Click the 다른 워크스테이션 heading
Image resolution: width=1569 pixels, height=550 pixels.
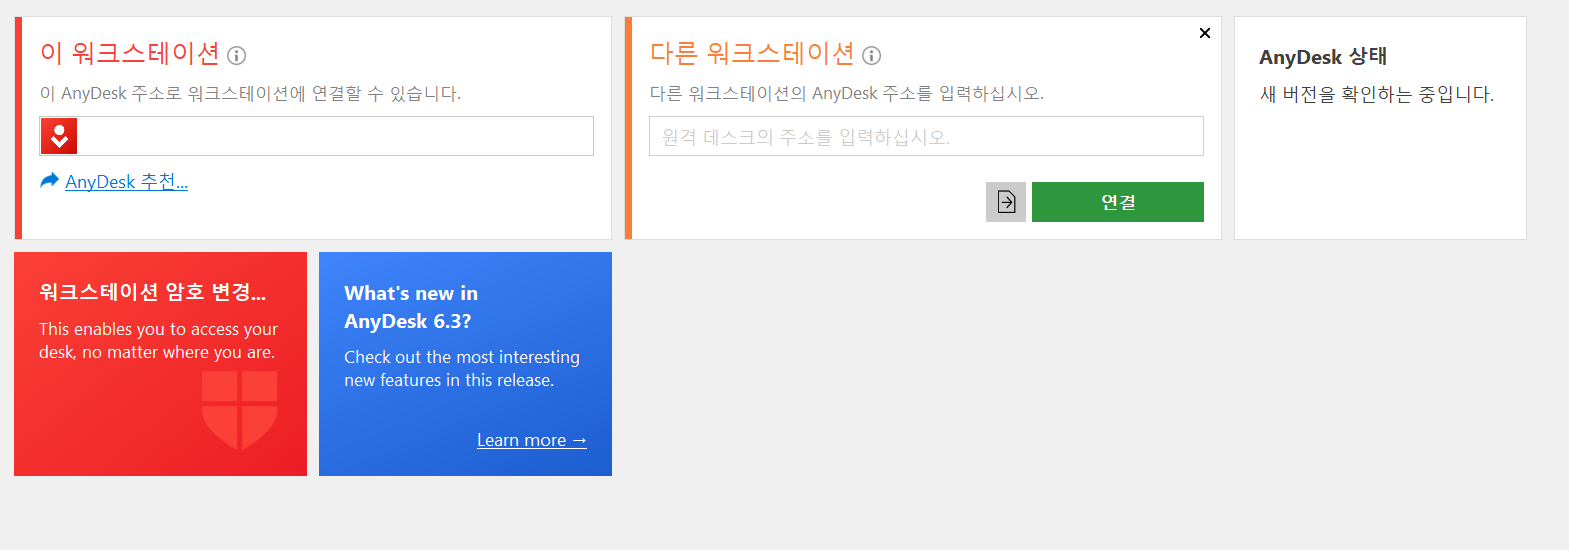752,53
